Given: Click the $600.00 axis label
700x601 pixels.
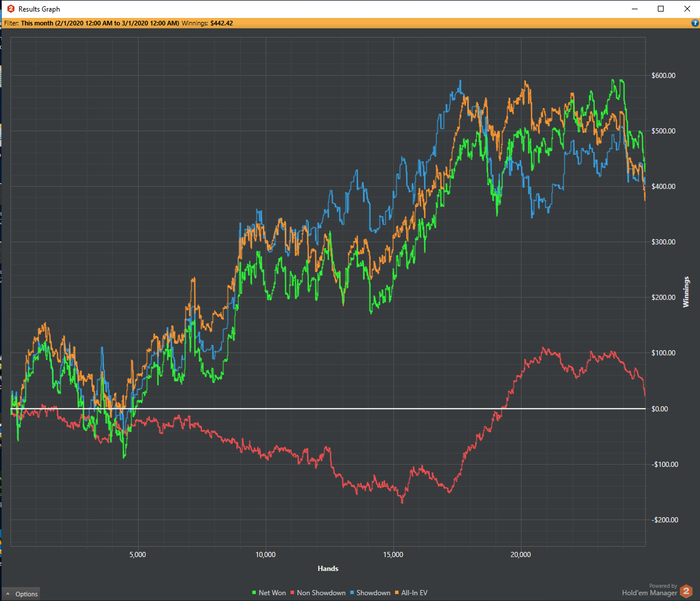Looking at the screenshot, I should pos(663,75).
